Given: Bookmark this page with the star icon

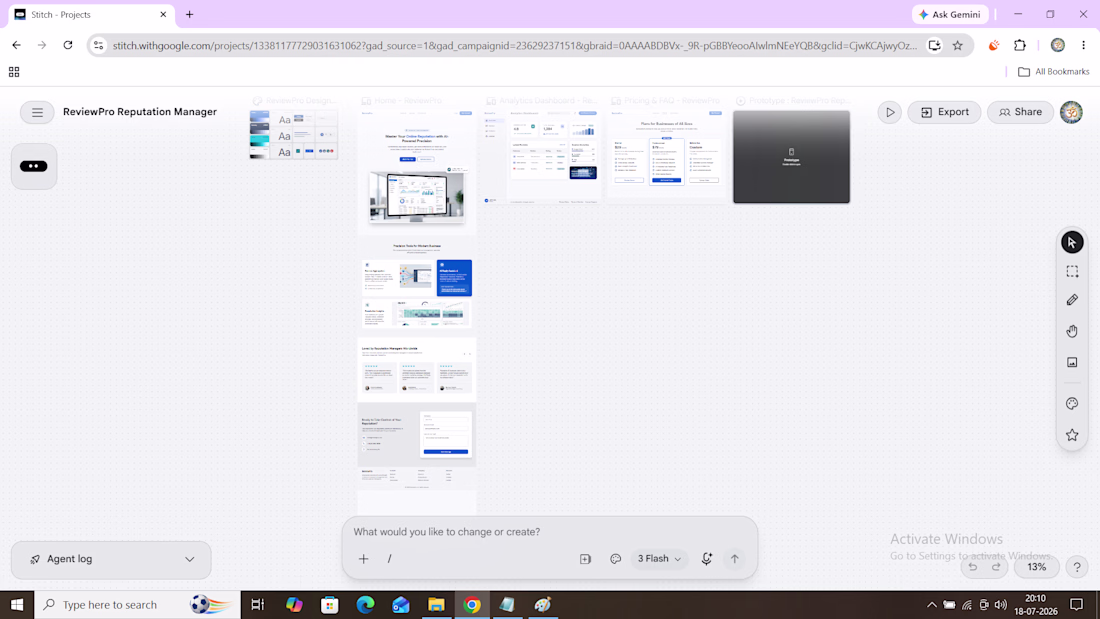Looking at the screenshot, I should 958,46.
